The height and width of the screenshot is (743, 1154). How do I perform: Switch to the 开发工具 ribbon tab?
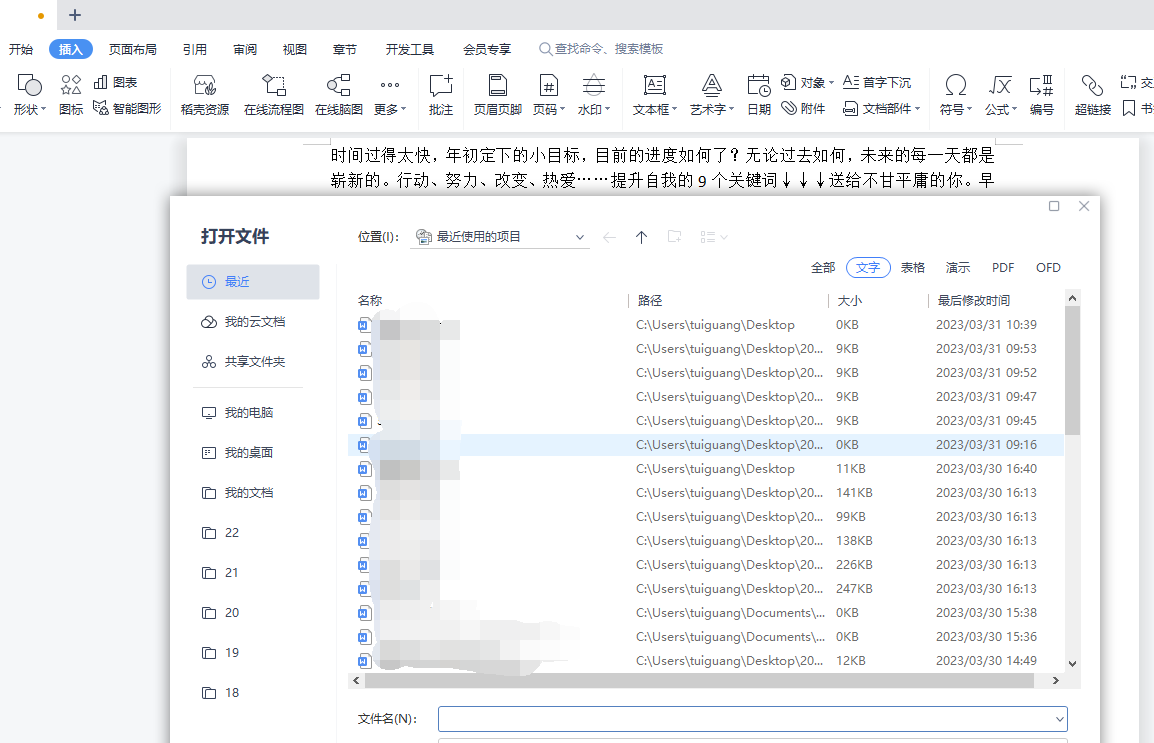(409, 49)
